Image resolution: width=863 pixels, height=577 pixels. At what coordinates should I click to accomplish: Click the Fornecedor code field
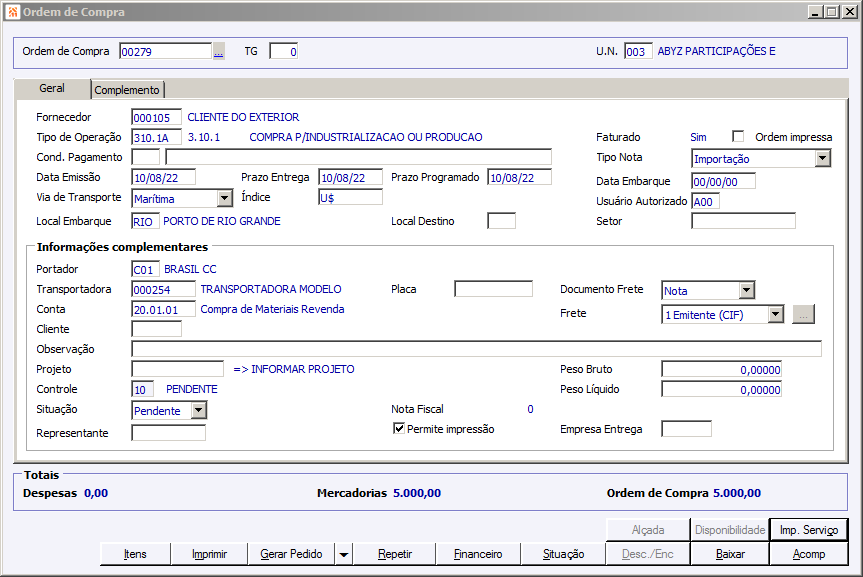157,118
